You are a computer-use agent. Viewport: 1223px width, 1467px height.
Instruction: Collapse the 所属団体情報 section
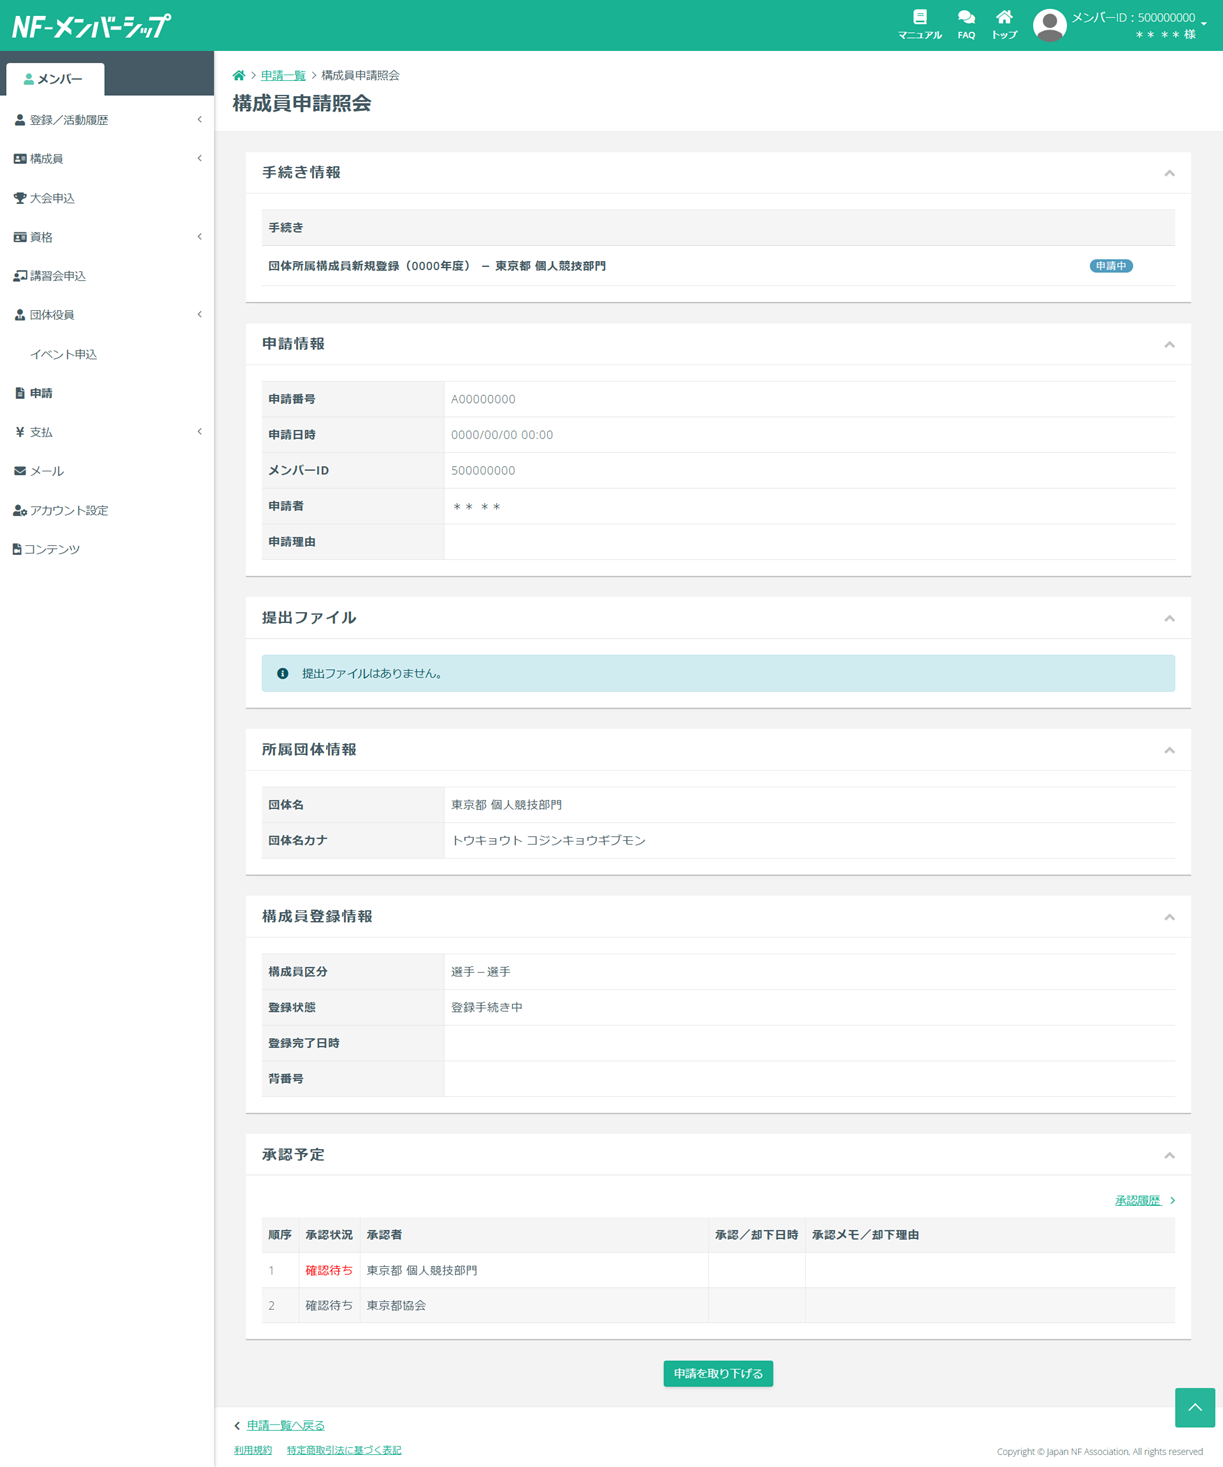(x=1169, y=750)
